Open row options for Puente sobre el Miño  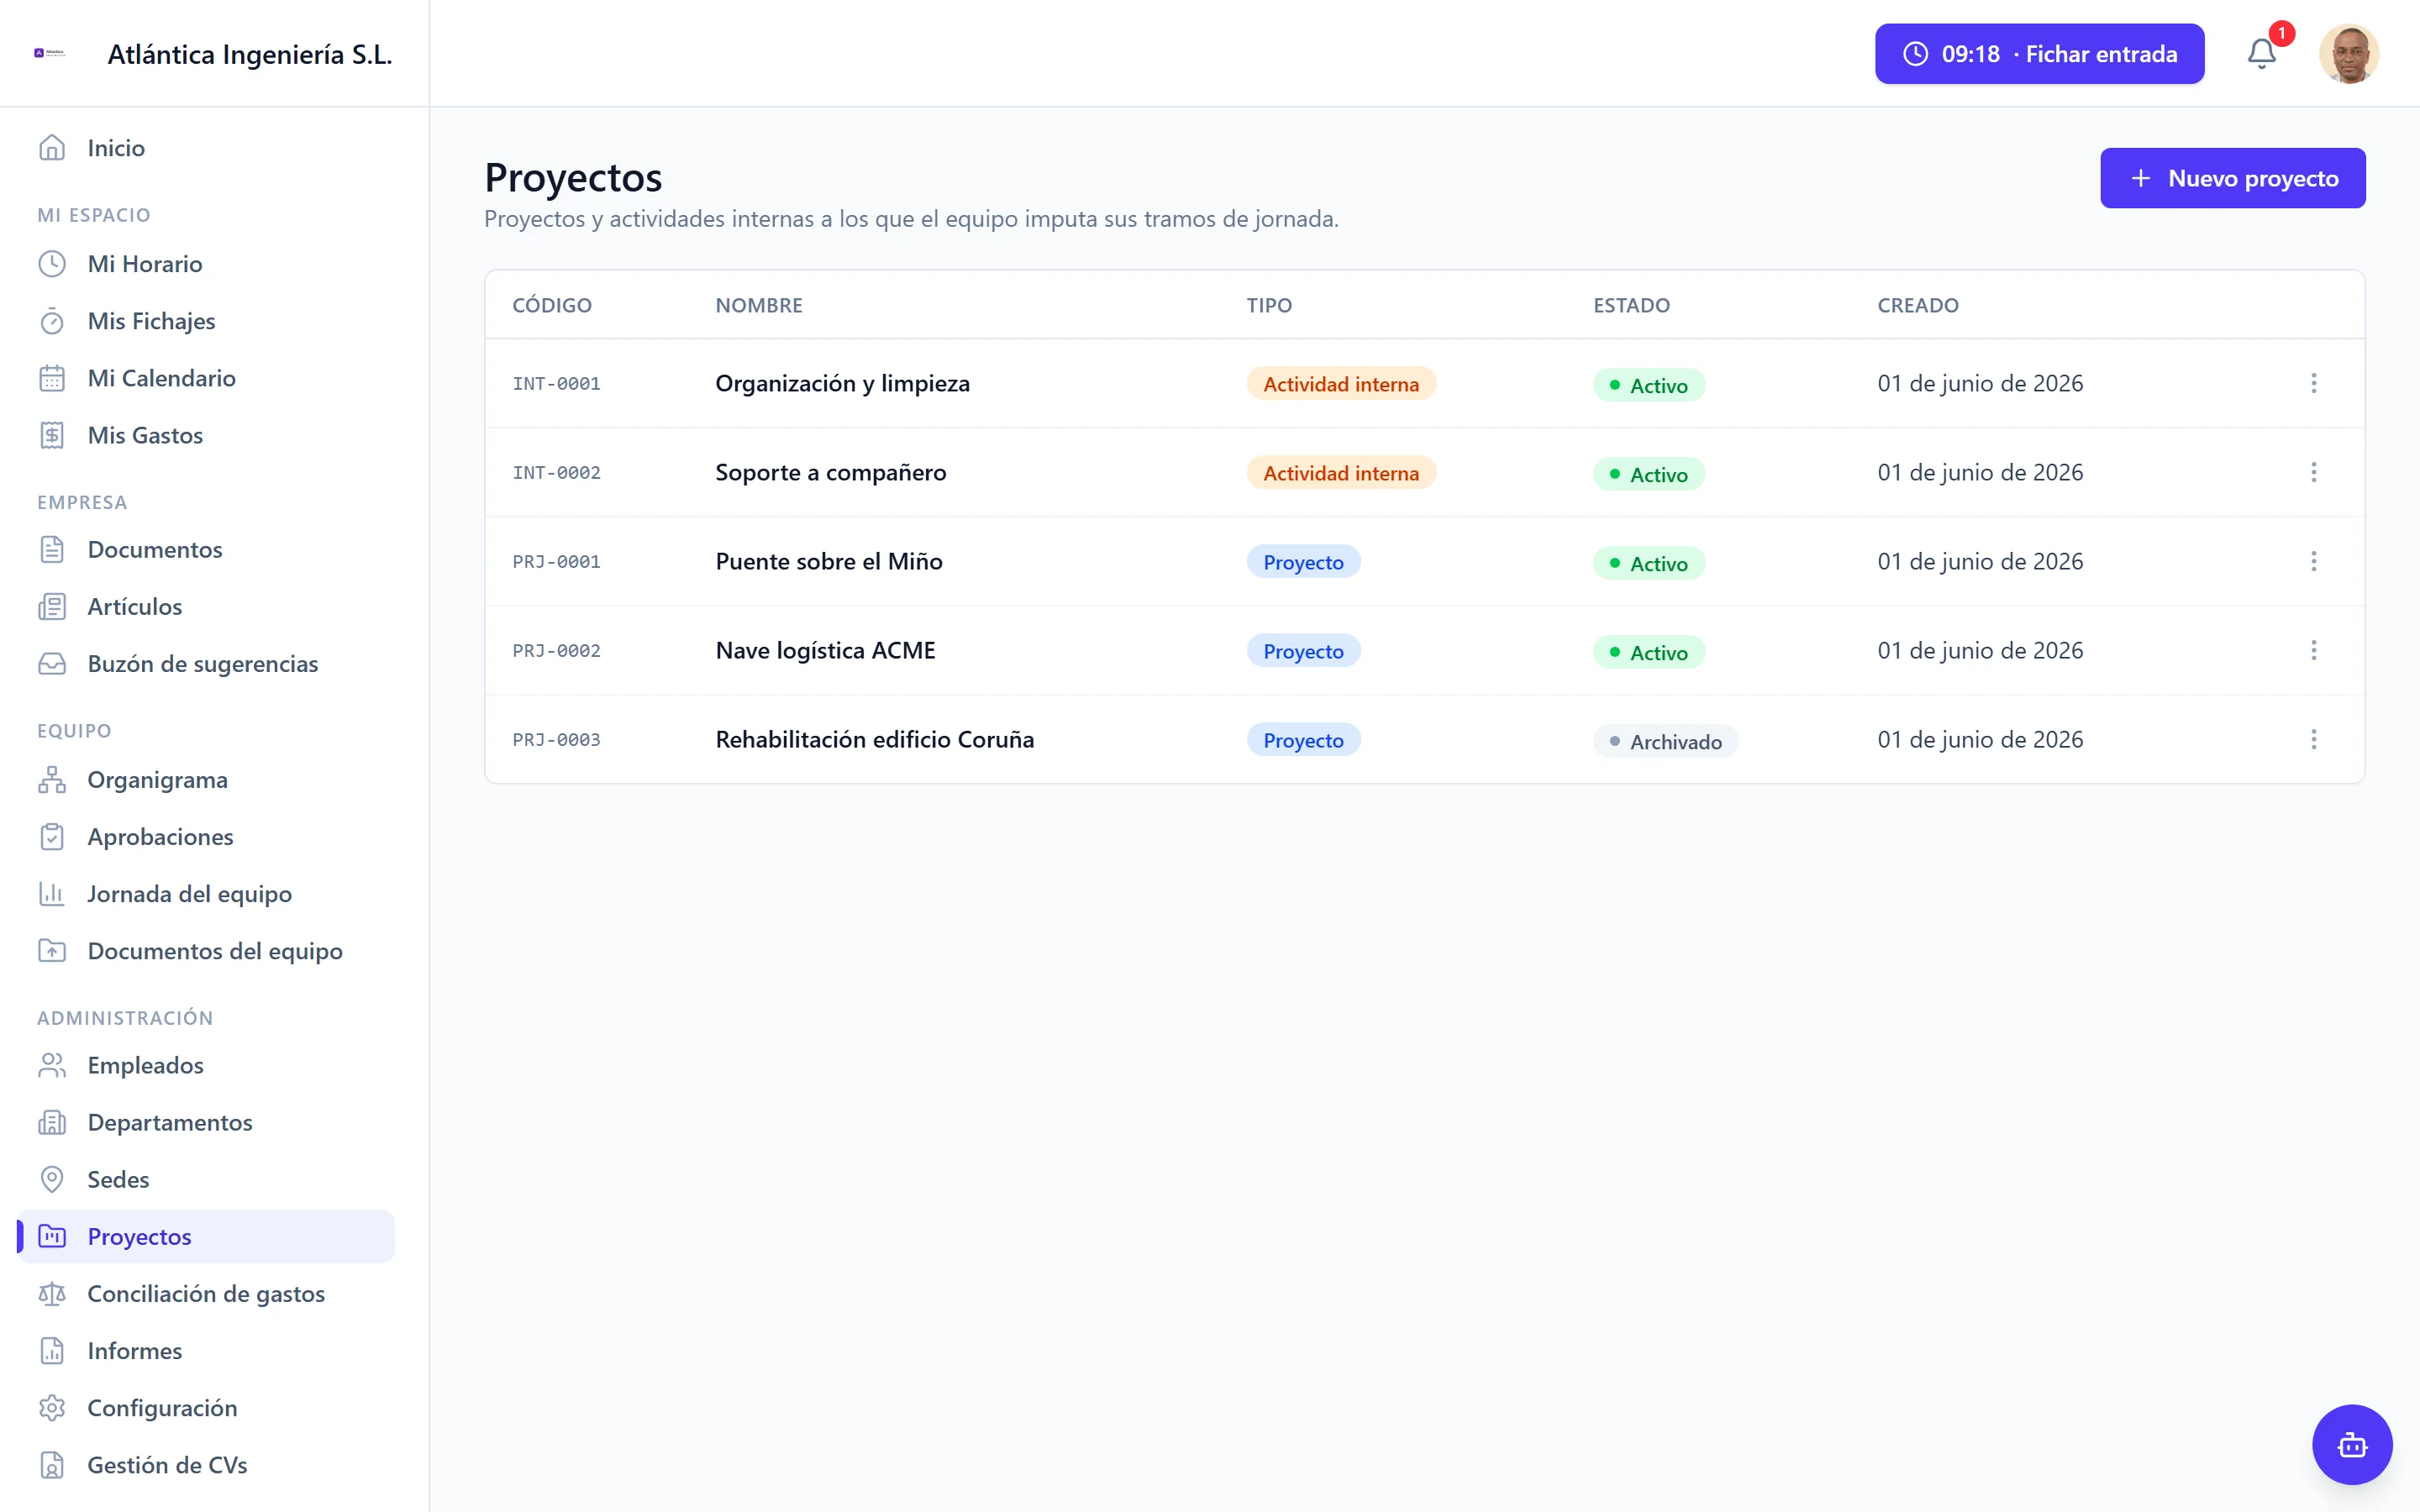pyautogui.click(x=2313, y=561)
